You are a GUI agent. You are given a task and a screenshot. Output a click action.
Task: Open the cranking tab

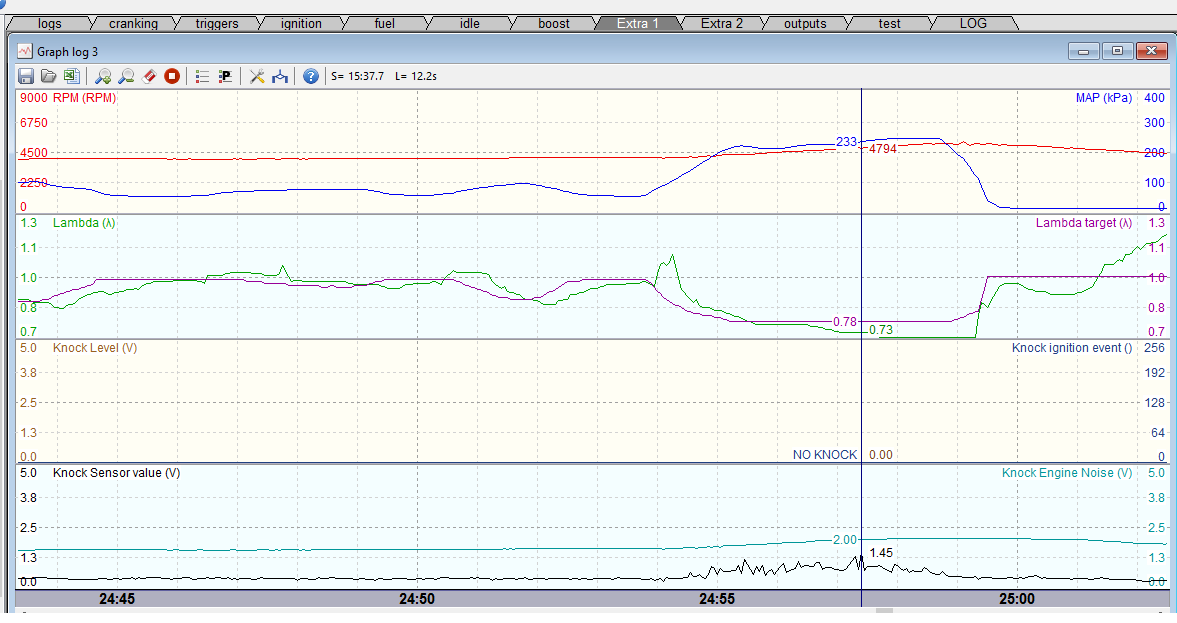pos(133,23)
